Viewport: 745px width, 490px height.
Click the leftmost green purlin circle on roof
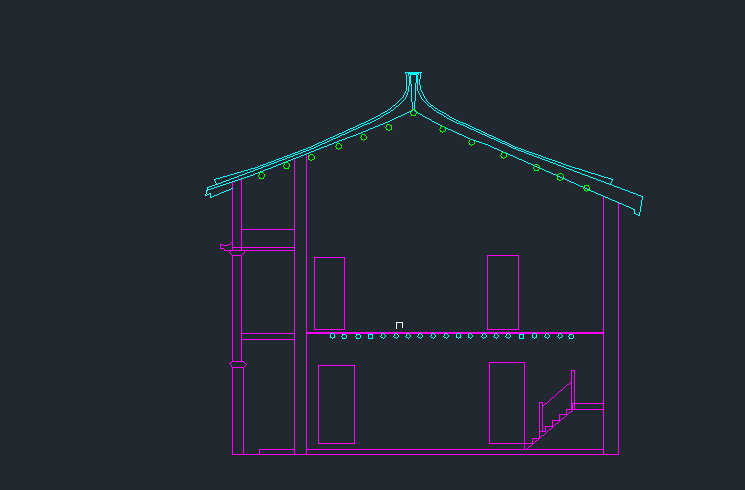click(261, 176)
